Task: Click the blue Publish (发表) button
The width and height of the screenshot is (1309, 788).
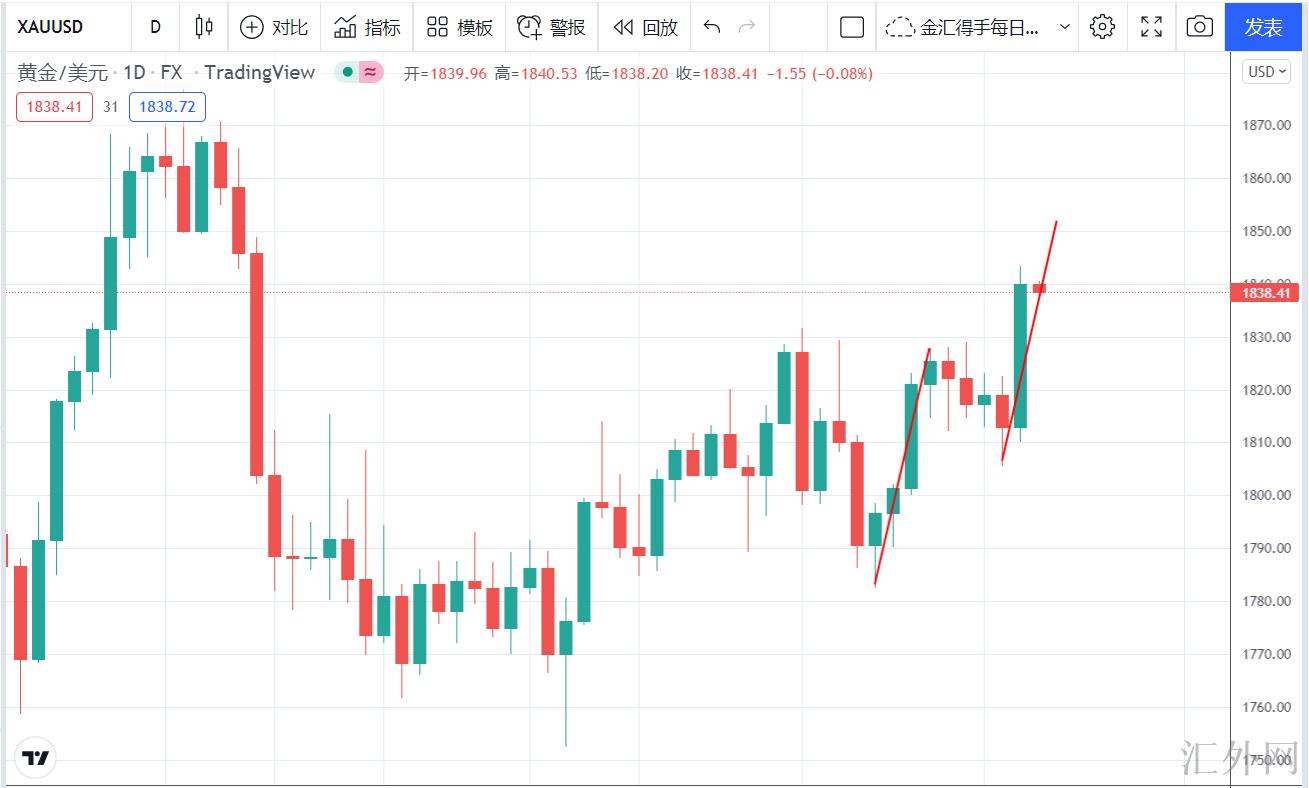Action: pyautogui.click(x=1263, y=27)
